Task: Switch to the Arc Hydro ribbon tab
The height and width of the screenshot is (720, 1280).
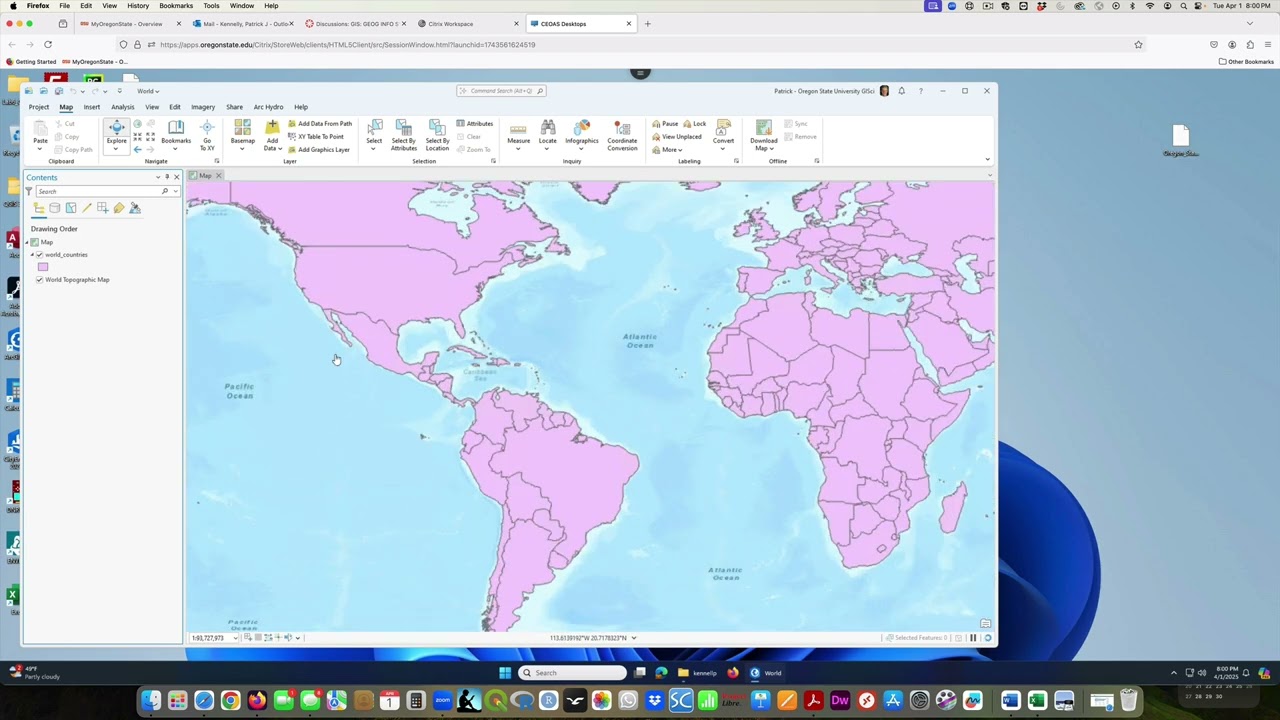Action: point(268,107)
